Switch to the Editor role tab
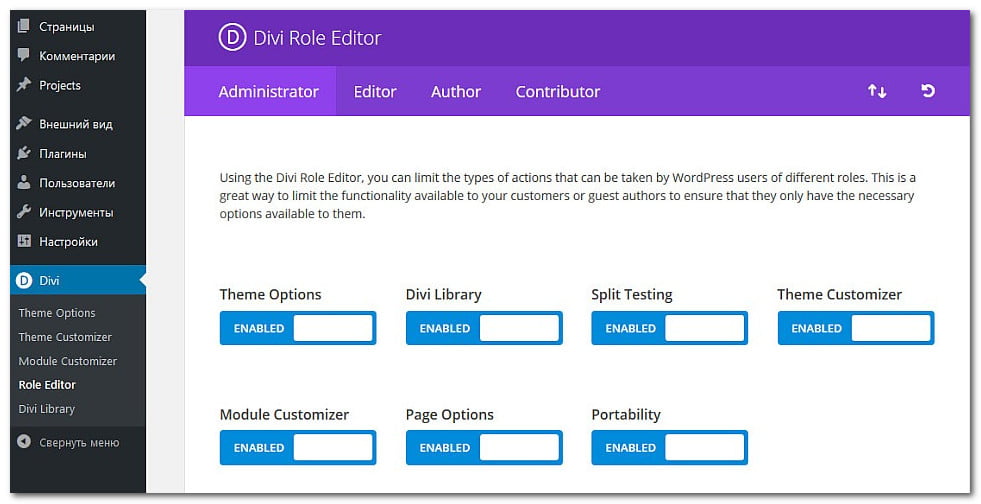This screenshot has width=981, height=504. pyautogui.click(x=375, y=92)
